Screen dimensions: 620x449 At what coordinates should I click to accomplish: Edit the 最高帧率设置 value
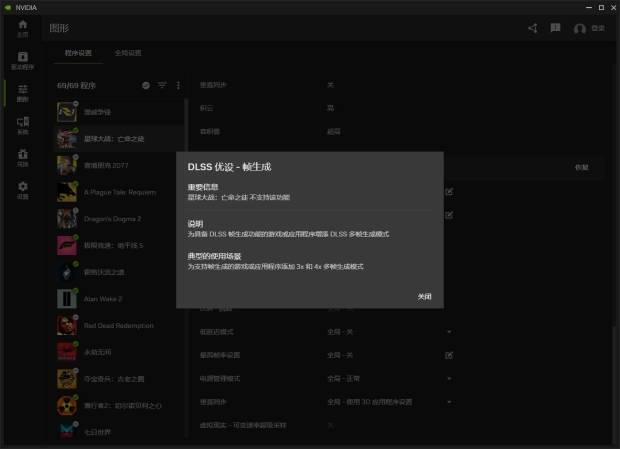[x=449, y=355]
